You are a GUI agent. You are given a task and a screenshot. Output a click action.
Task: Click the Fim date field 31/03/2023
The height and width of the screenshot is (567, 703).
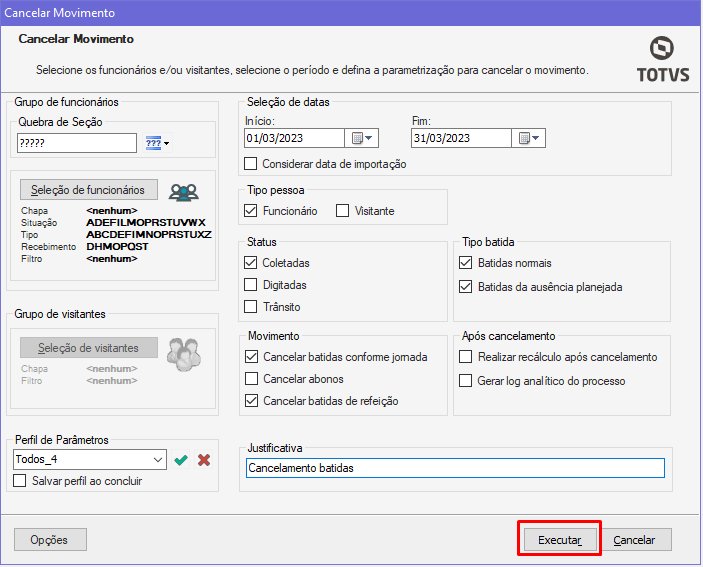coord(461,138)
